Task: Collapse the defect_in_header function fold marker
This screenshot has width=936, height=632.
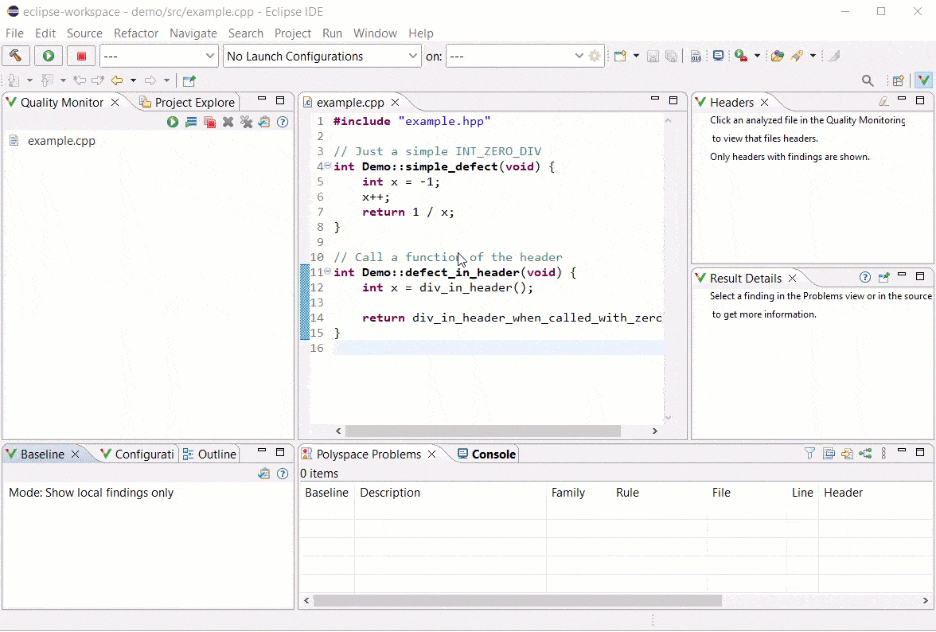Action: point(327,272)
